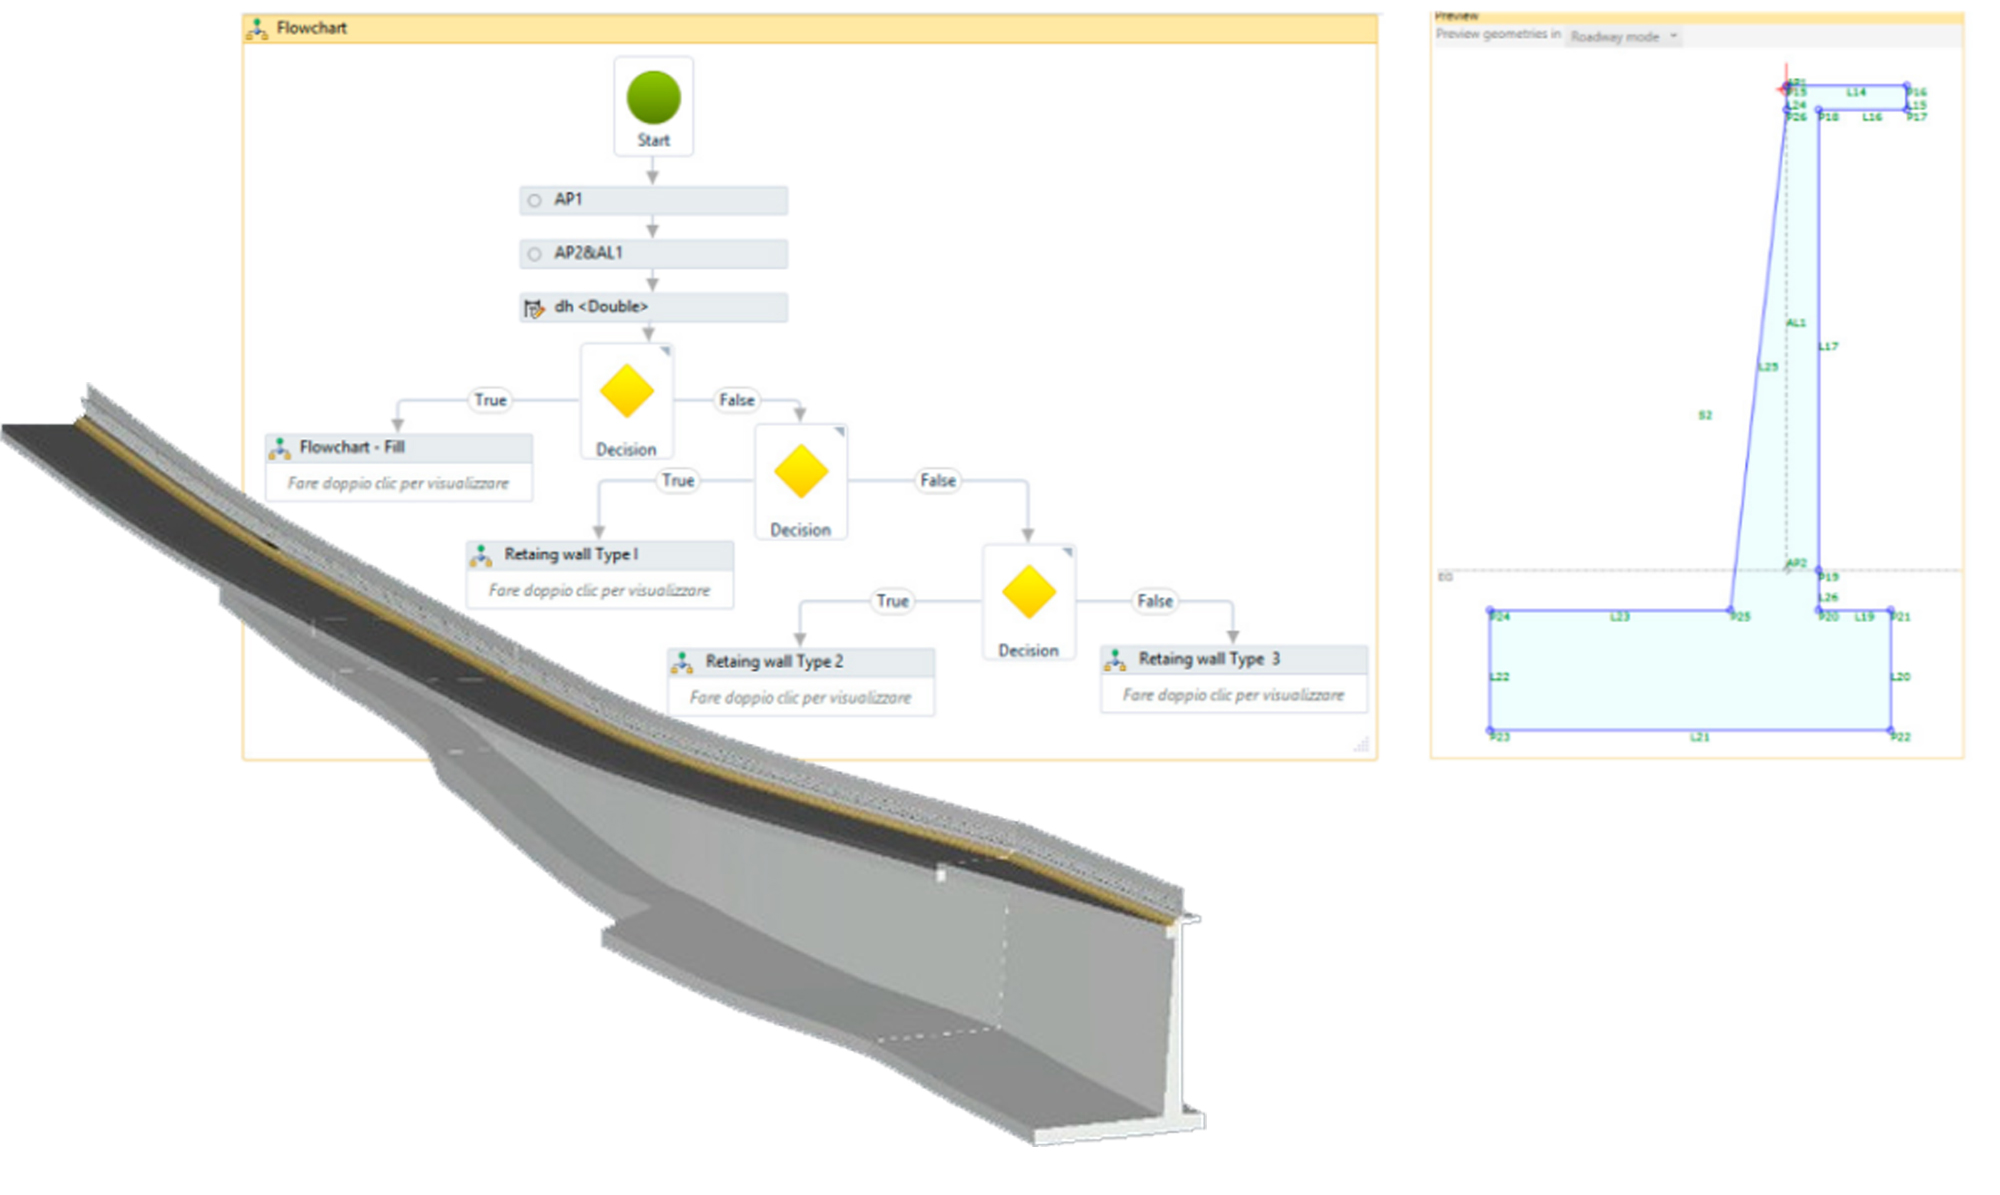This screenshot has height=1195, width=2000.
Task: Click the Retaing wall Type 3 flowchart icon
Action: pyautogui.click(x=1115, y=660)
